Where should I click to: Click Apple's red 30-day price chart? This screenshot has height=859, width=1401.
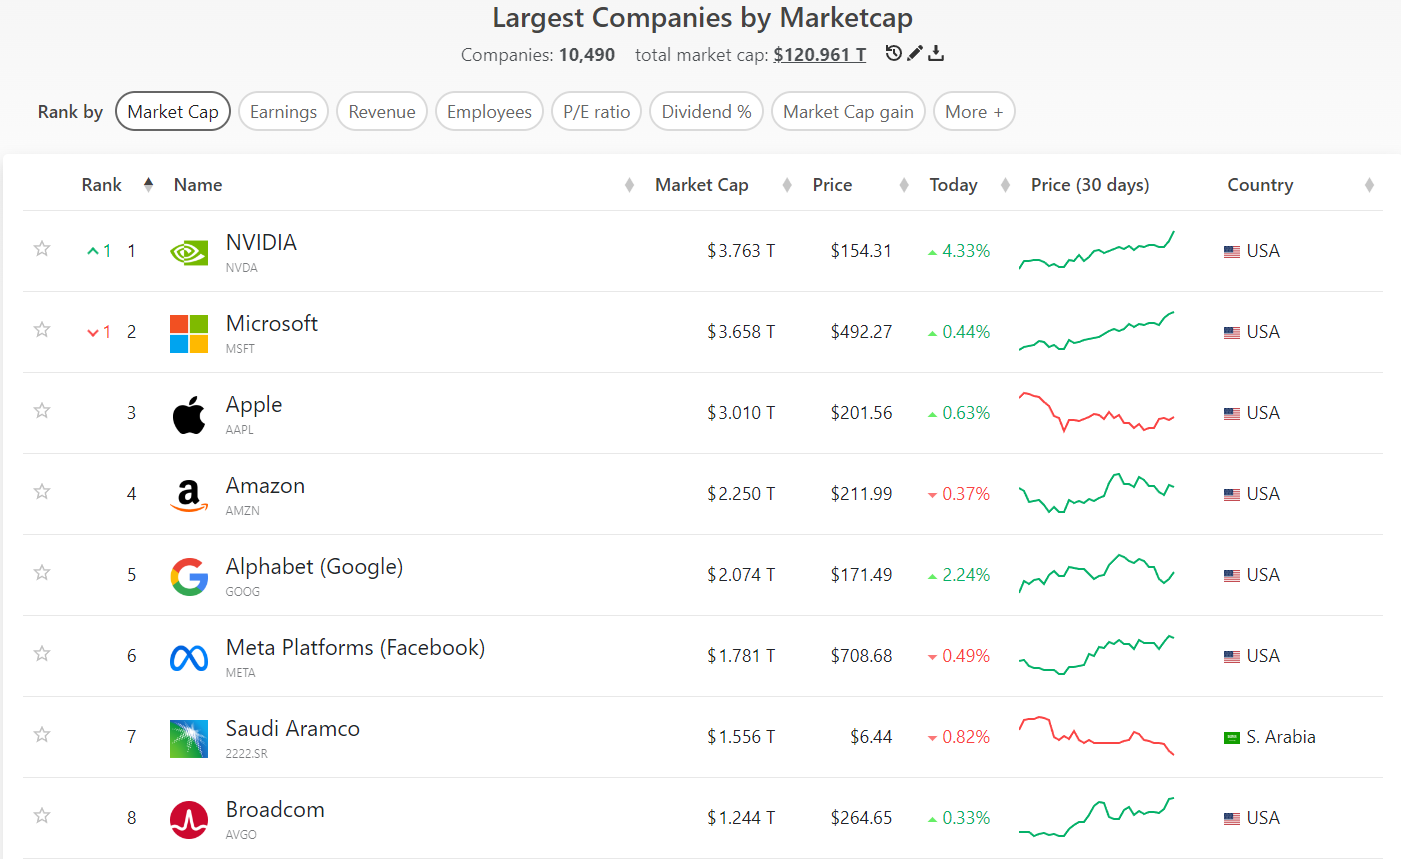(x=1097, y=412)
